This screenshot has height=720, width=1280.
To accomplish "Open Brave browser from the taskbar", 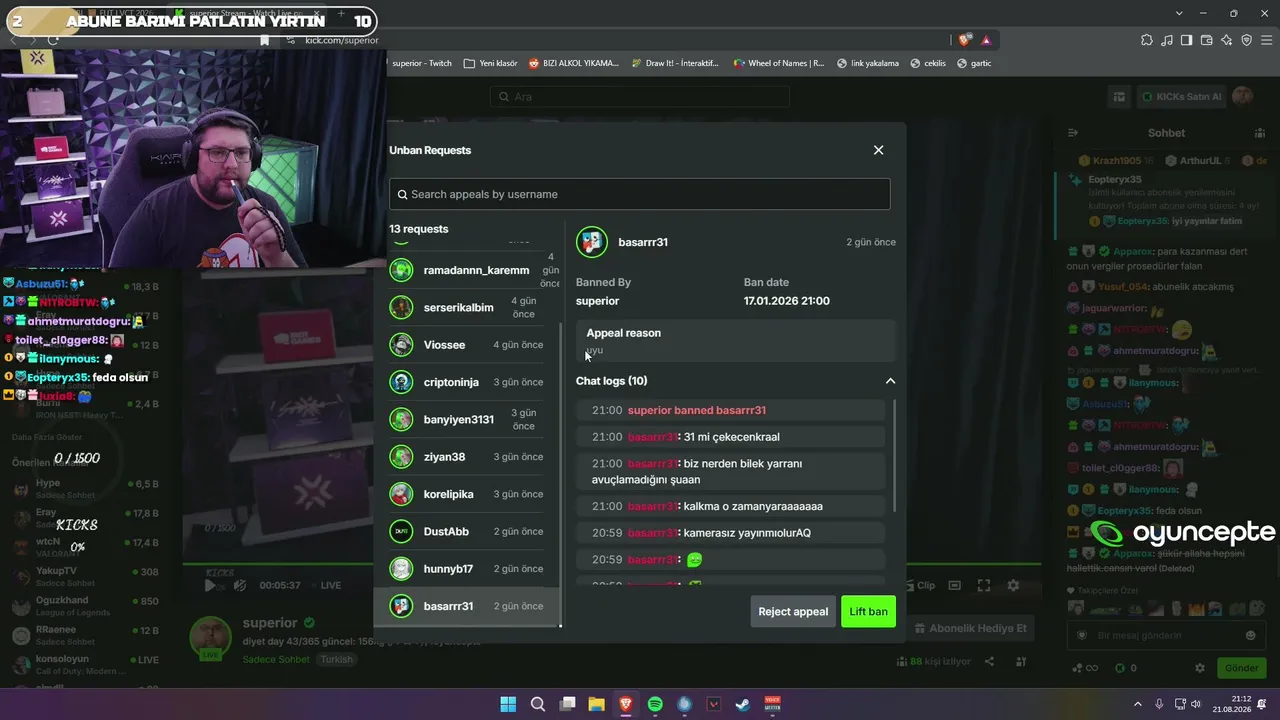I will tap(626, 704).
